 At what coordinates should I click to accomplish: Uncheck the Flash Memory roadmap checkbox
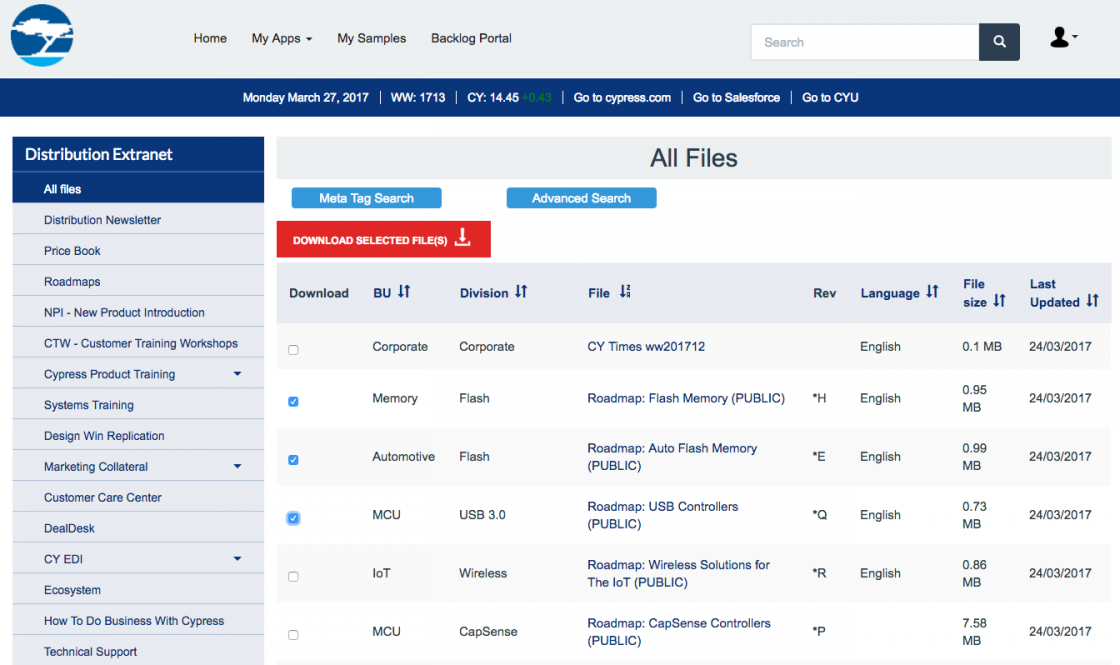pos(293,401)
